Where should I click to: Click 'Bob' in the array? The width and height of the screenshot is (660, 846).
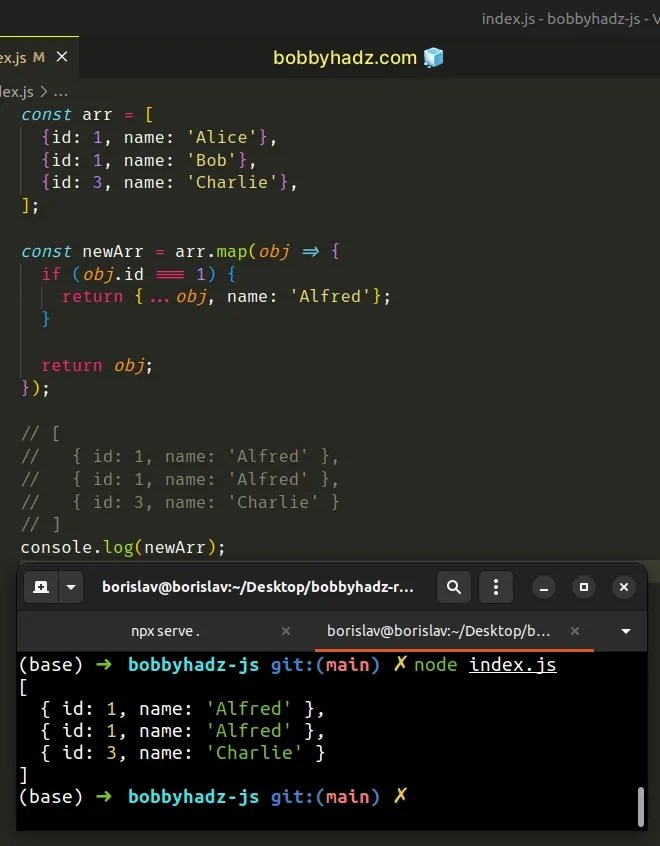[x=211, y=160]
